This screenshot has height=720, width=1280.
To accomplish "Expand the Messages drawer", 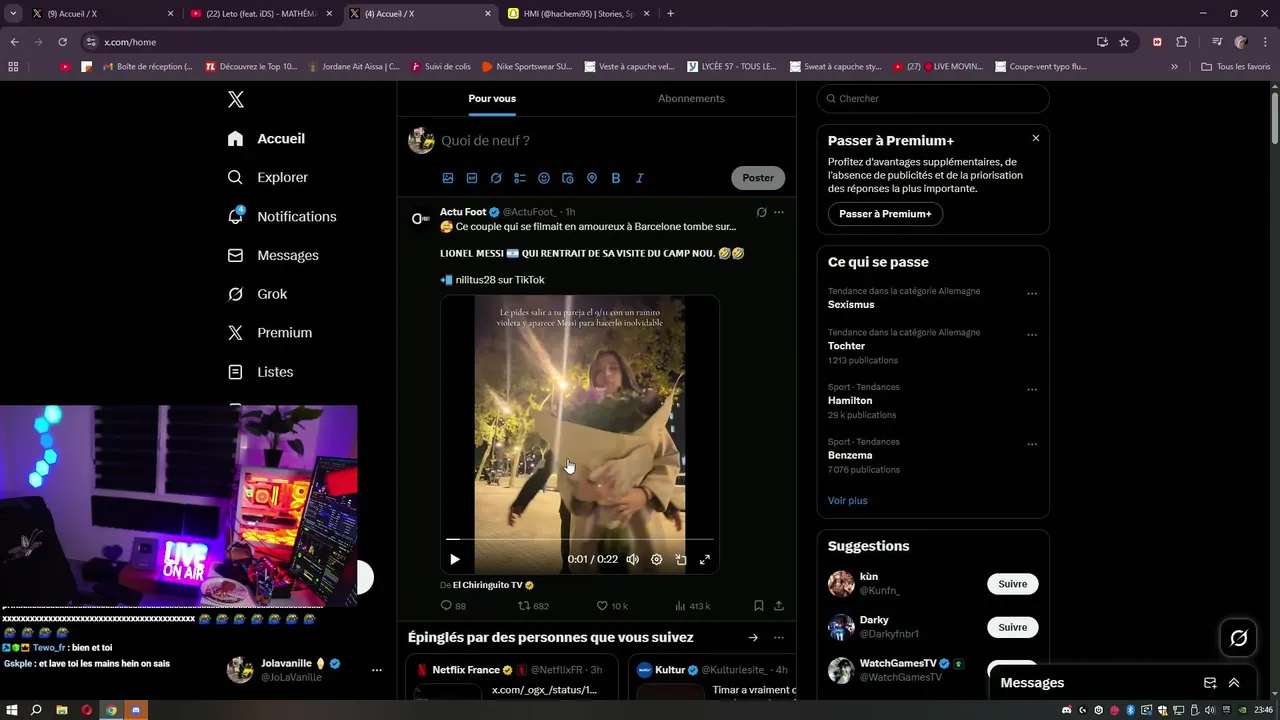I will pos(1234,683).
